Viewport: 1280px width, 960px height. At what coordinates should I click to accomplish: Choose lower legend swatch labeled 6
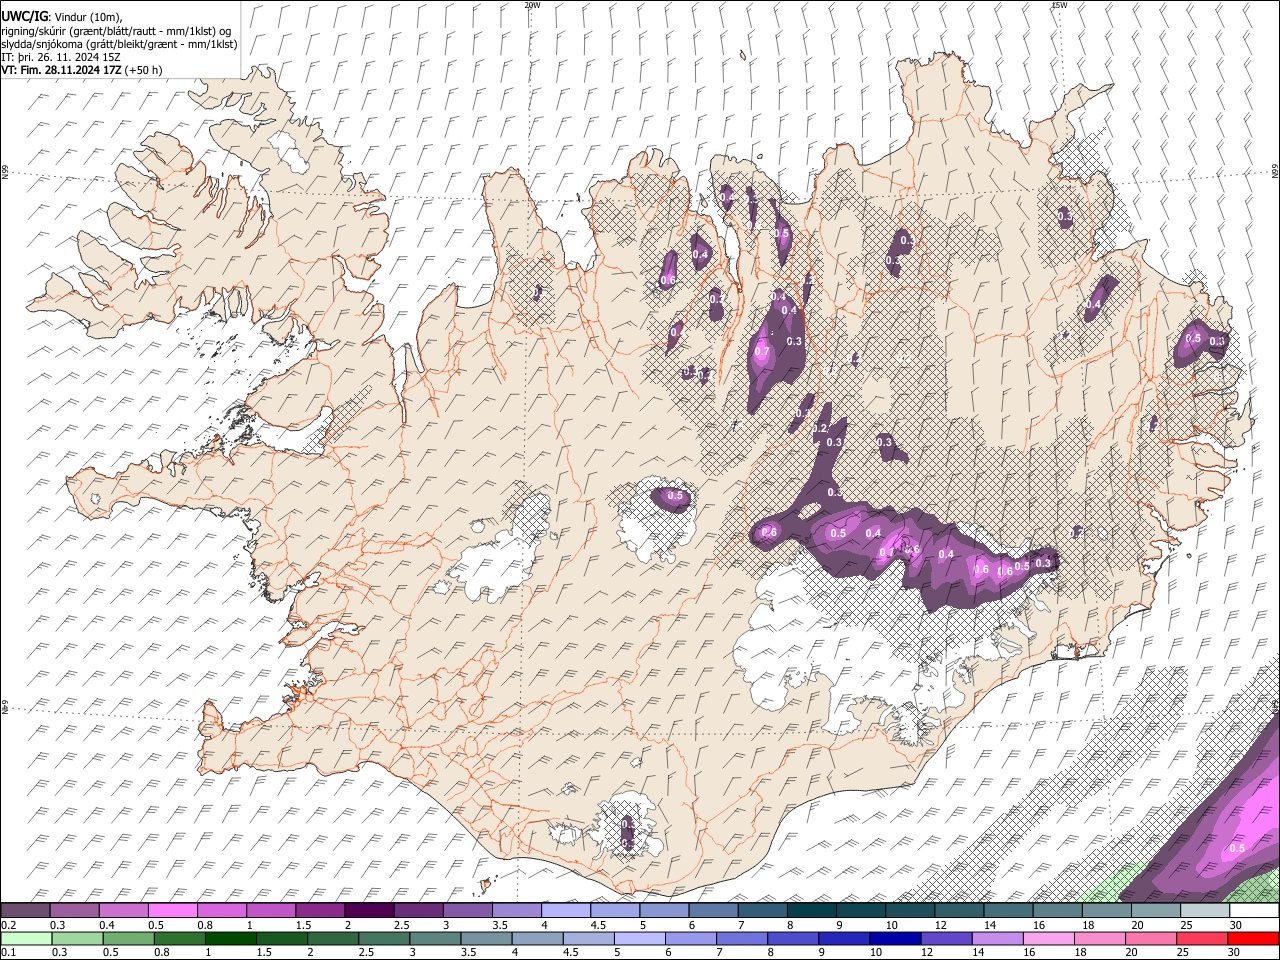691,938
